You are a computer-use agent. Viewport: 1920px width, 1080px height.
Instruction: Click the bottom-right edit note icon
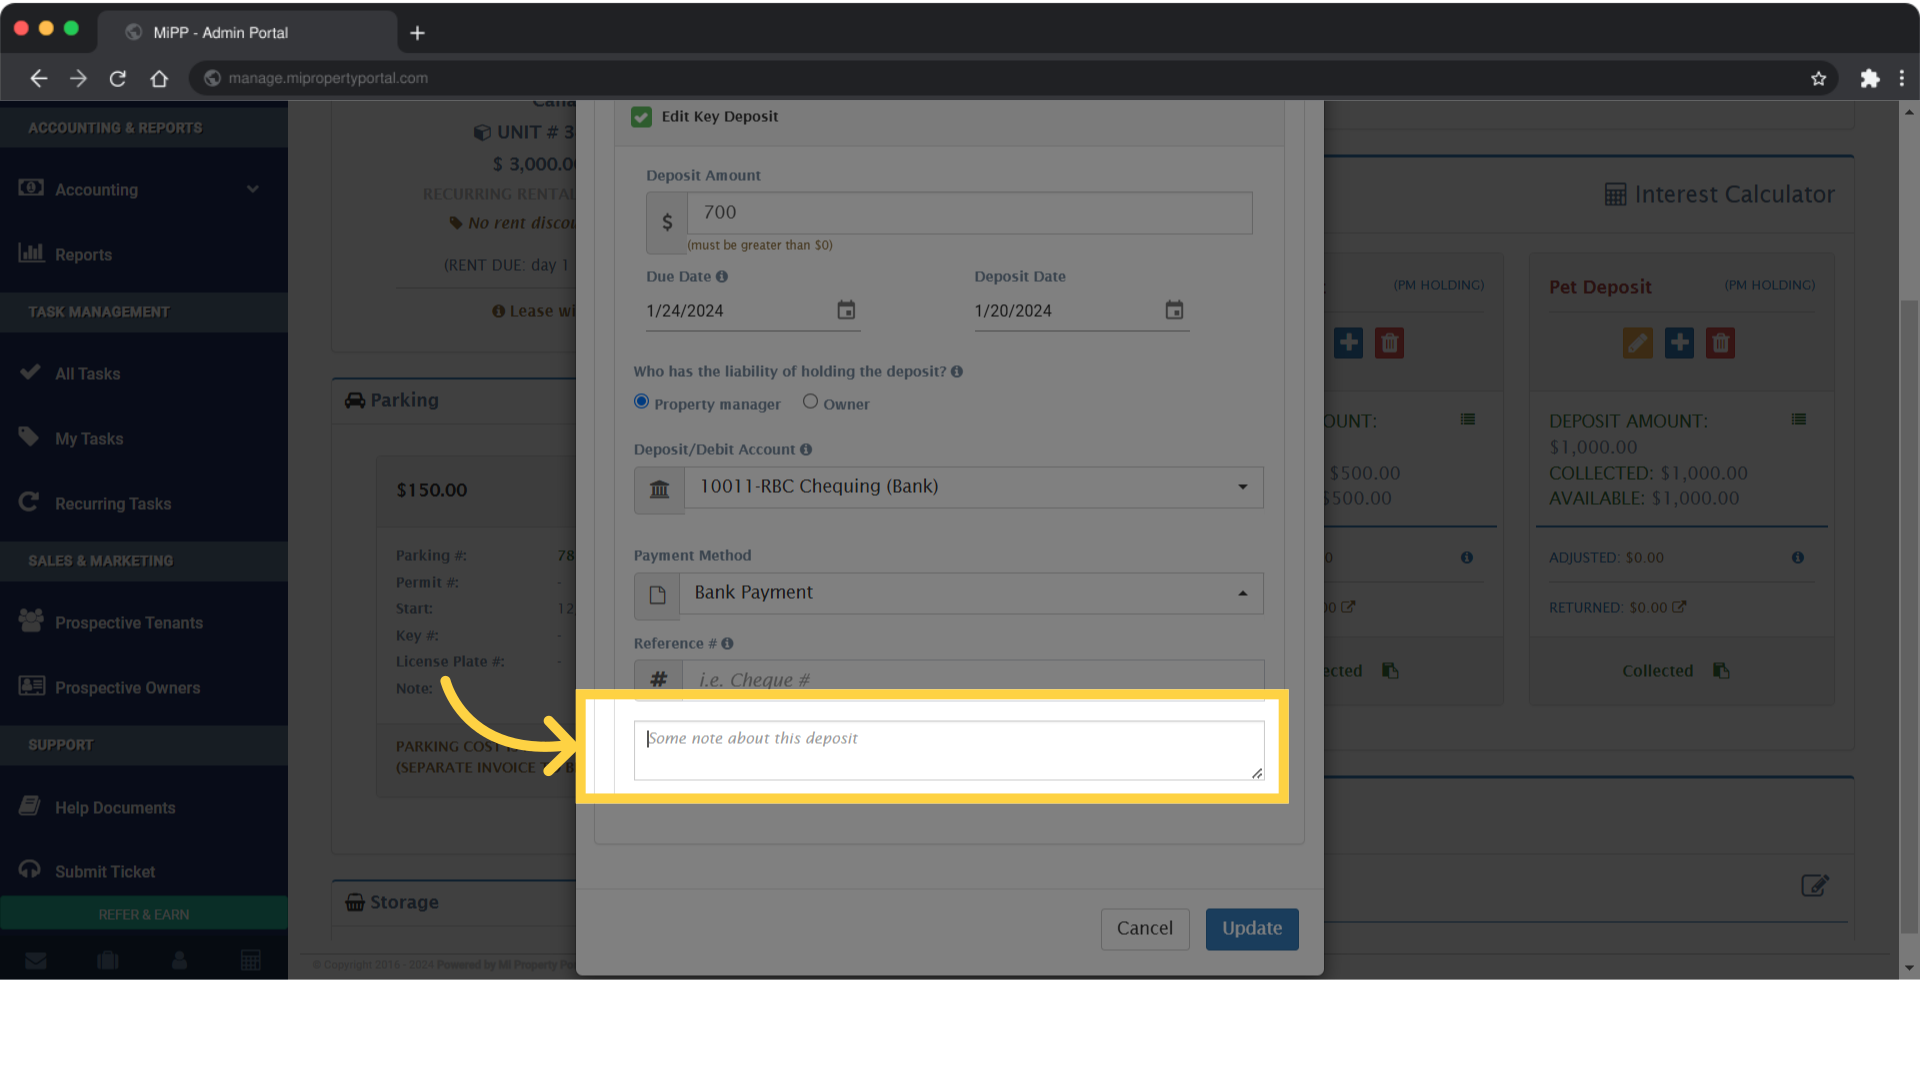coord(1815,886)
